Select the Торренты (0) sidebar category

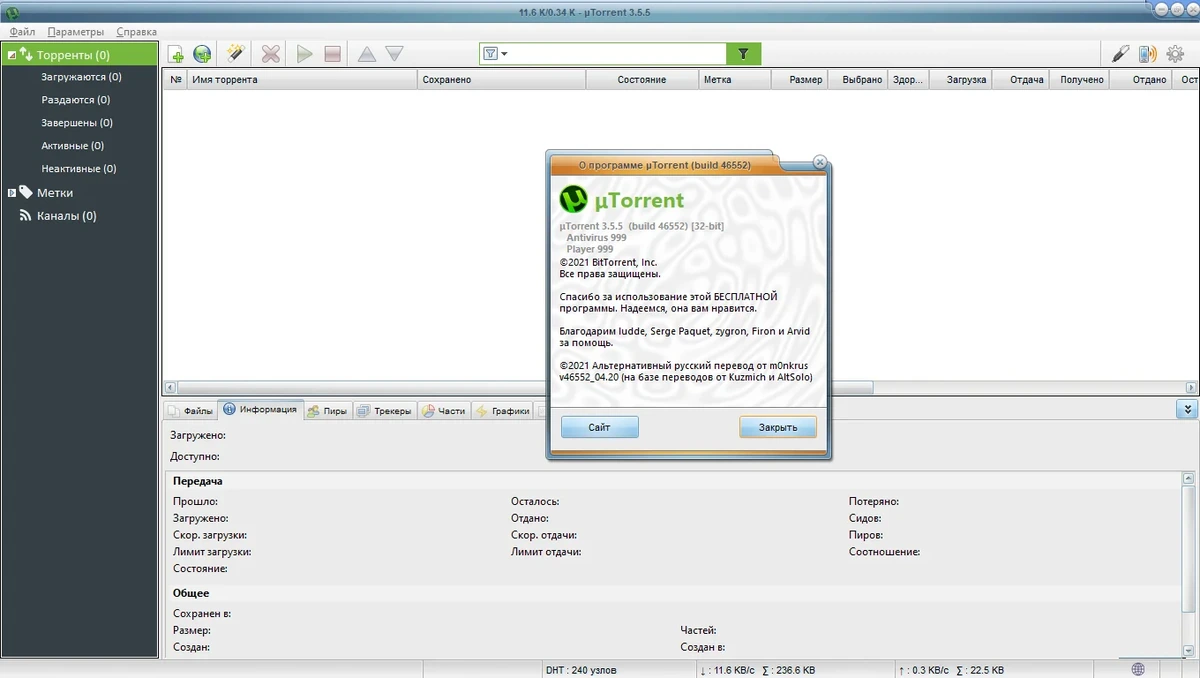coord(80,55)
